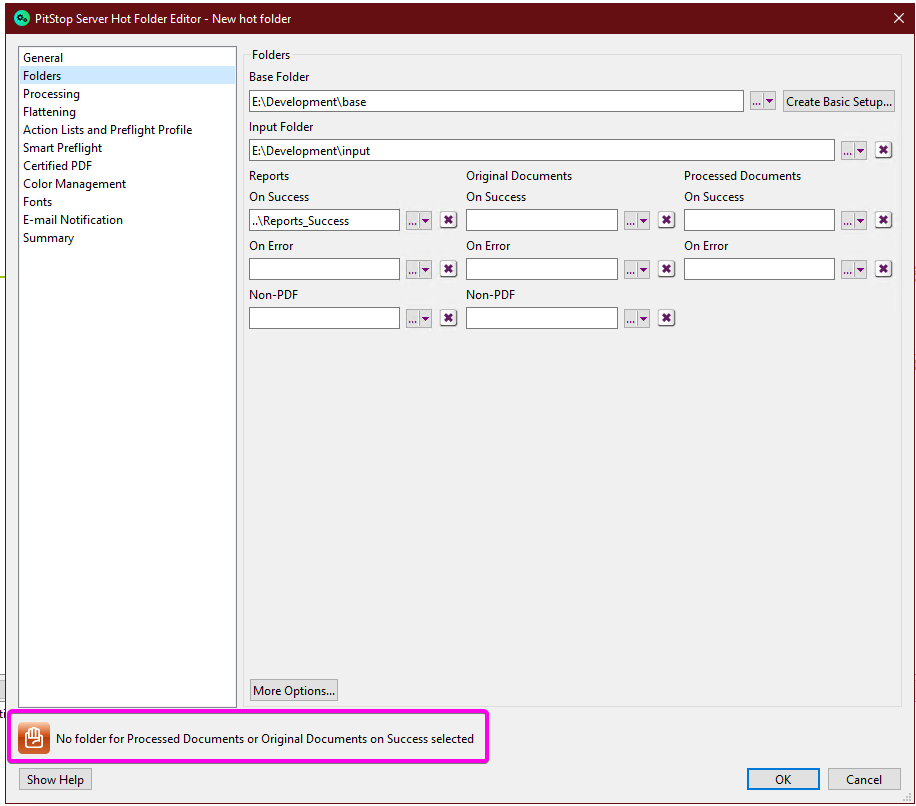916x806 pixels.
Task: Select the Smart Preflight category
Action: point(127,148)
